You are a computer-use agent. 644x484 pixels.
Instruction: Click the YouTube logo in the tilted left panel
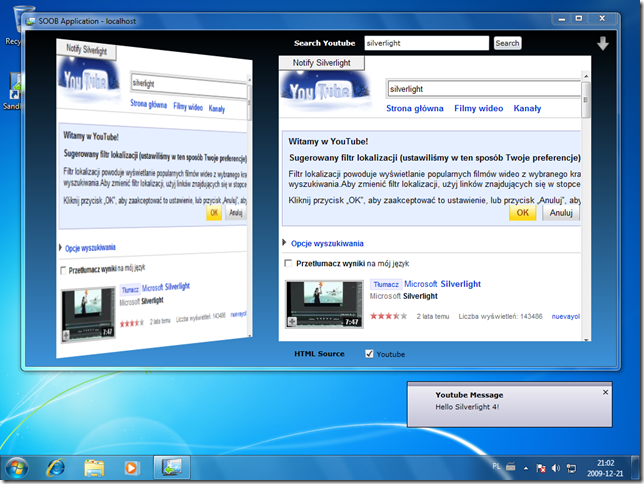coord(88,80)
